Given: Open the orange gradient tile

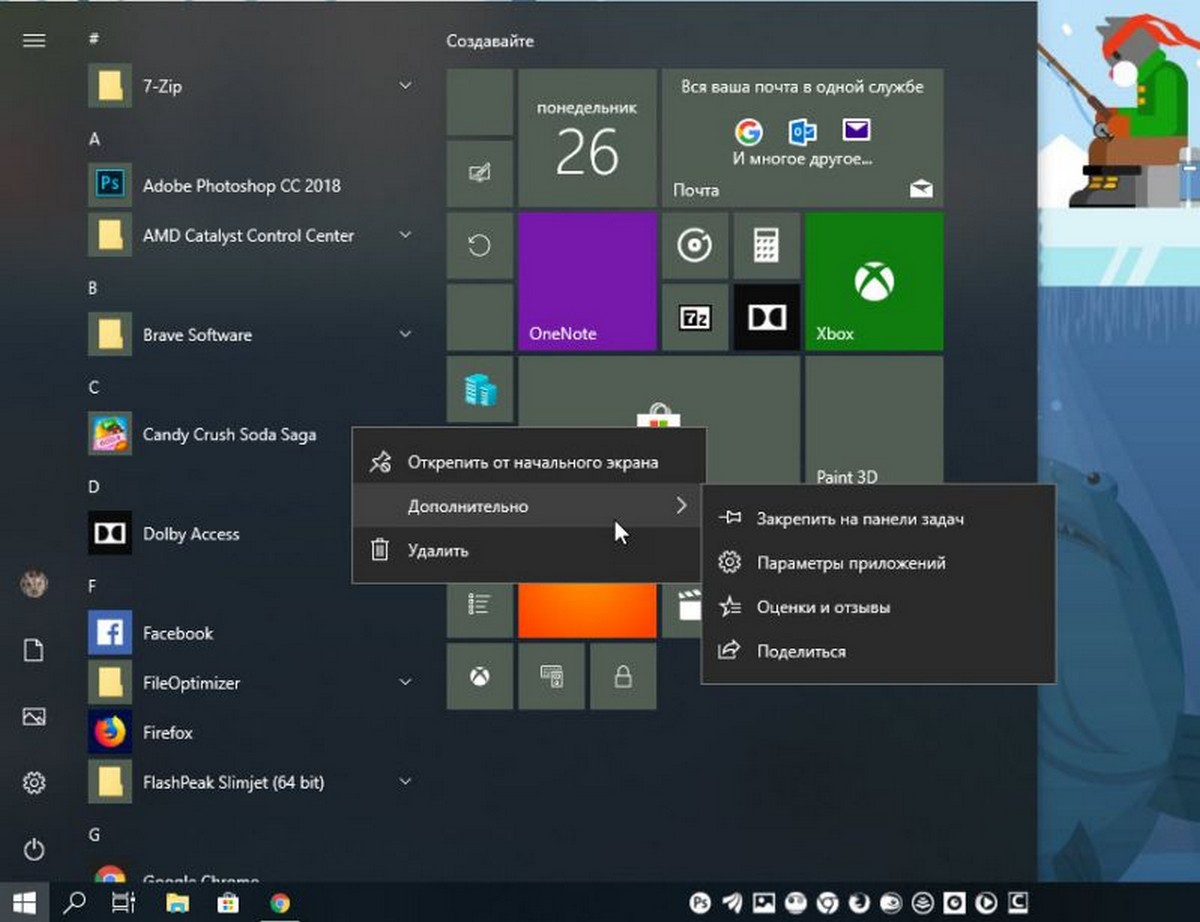Looking at the screenshot, I should pos(587,611).
